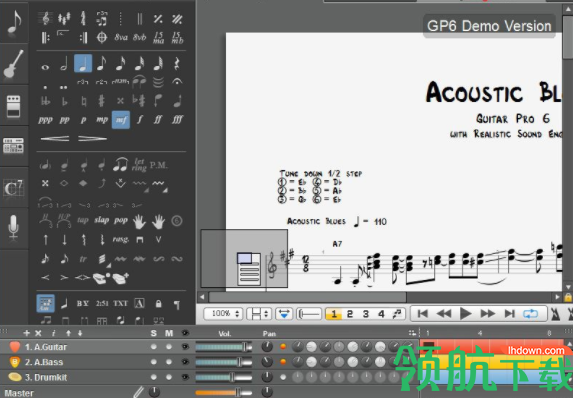Set dynamic to ppp
This screenshot has height=398, width=573.
(45, 120)
